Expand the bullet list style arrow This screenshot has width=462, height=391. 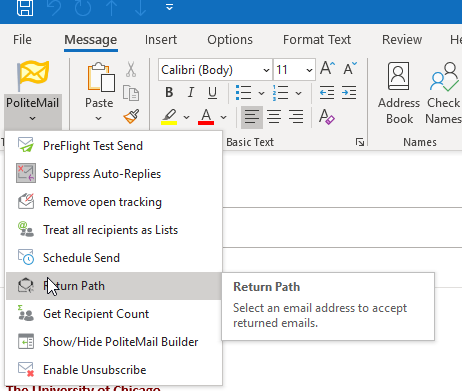pos(261,93)
